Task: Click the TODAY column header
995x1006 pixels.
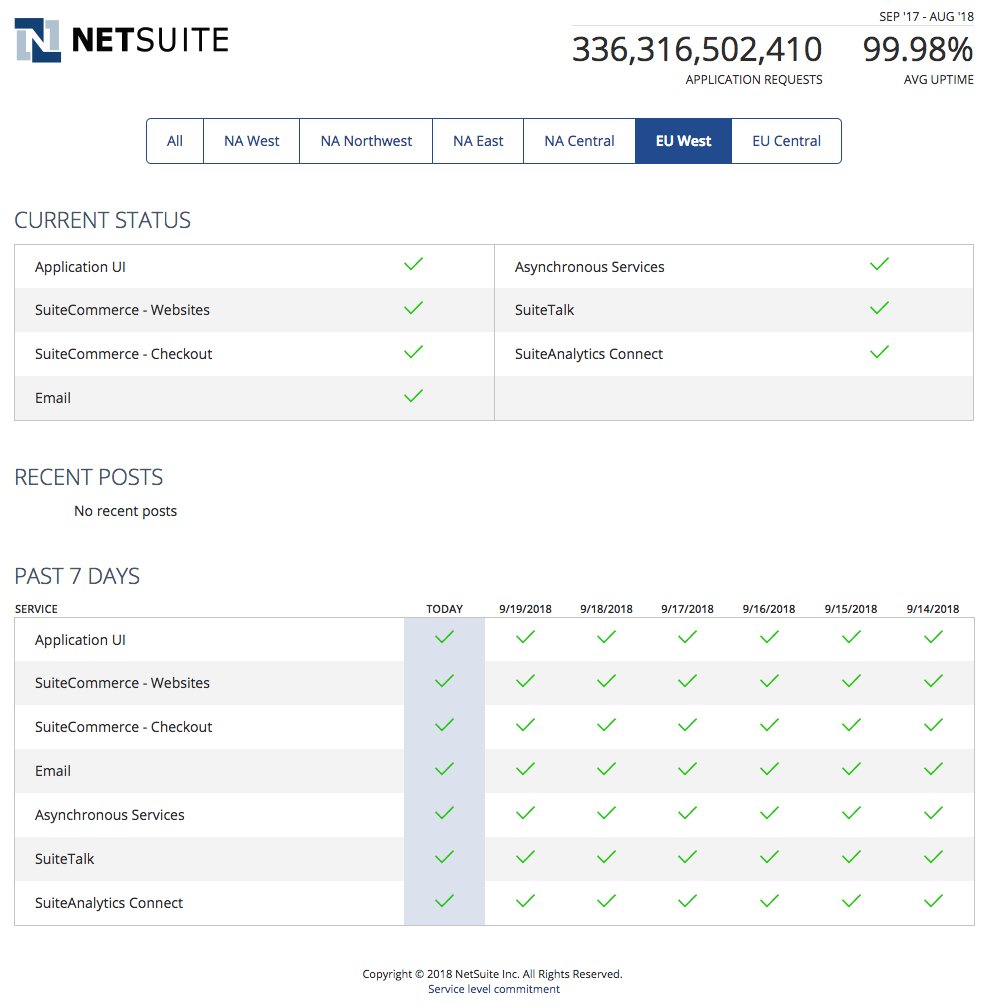Action: pyautogui.click(x=445, y=609)
